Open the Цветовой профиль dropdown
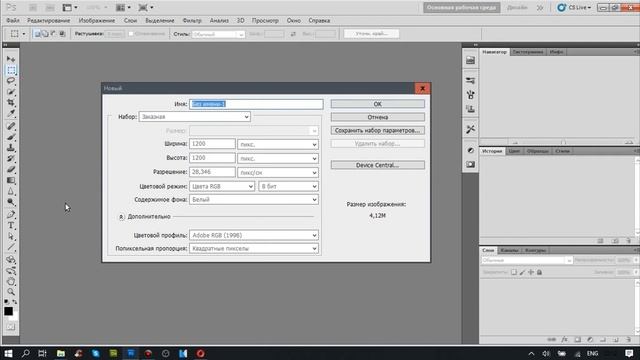This screenshot has width=640, height=360. pos(254,236)
